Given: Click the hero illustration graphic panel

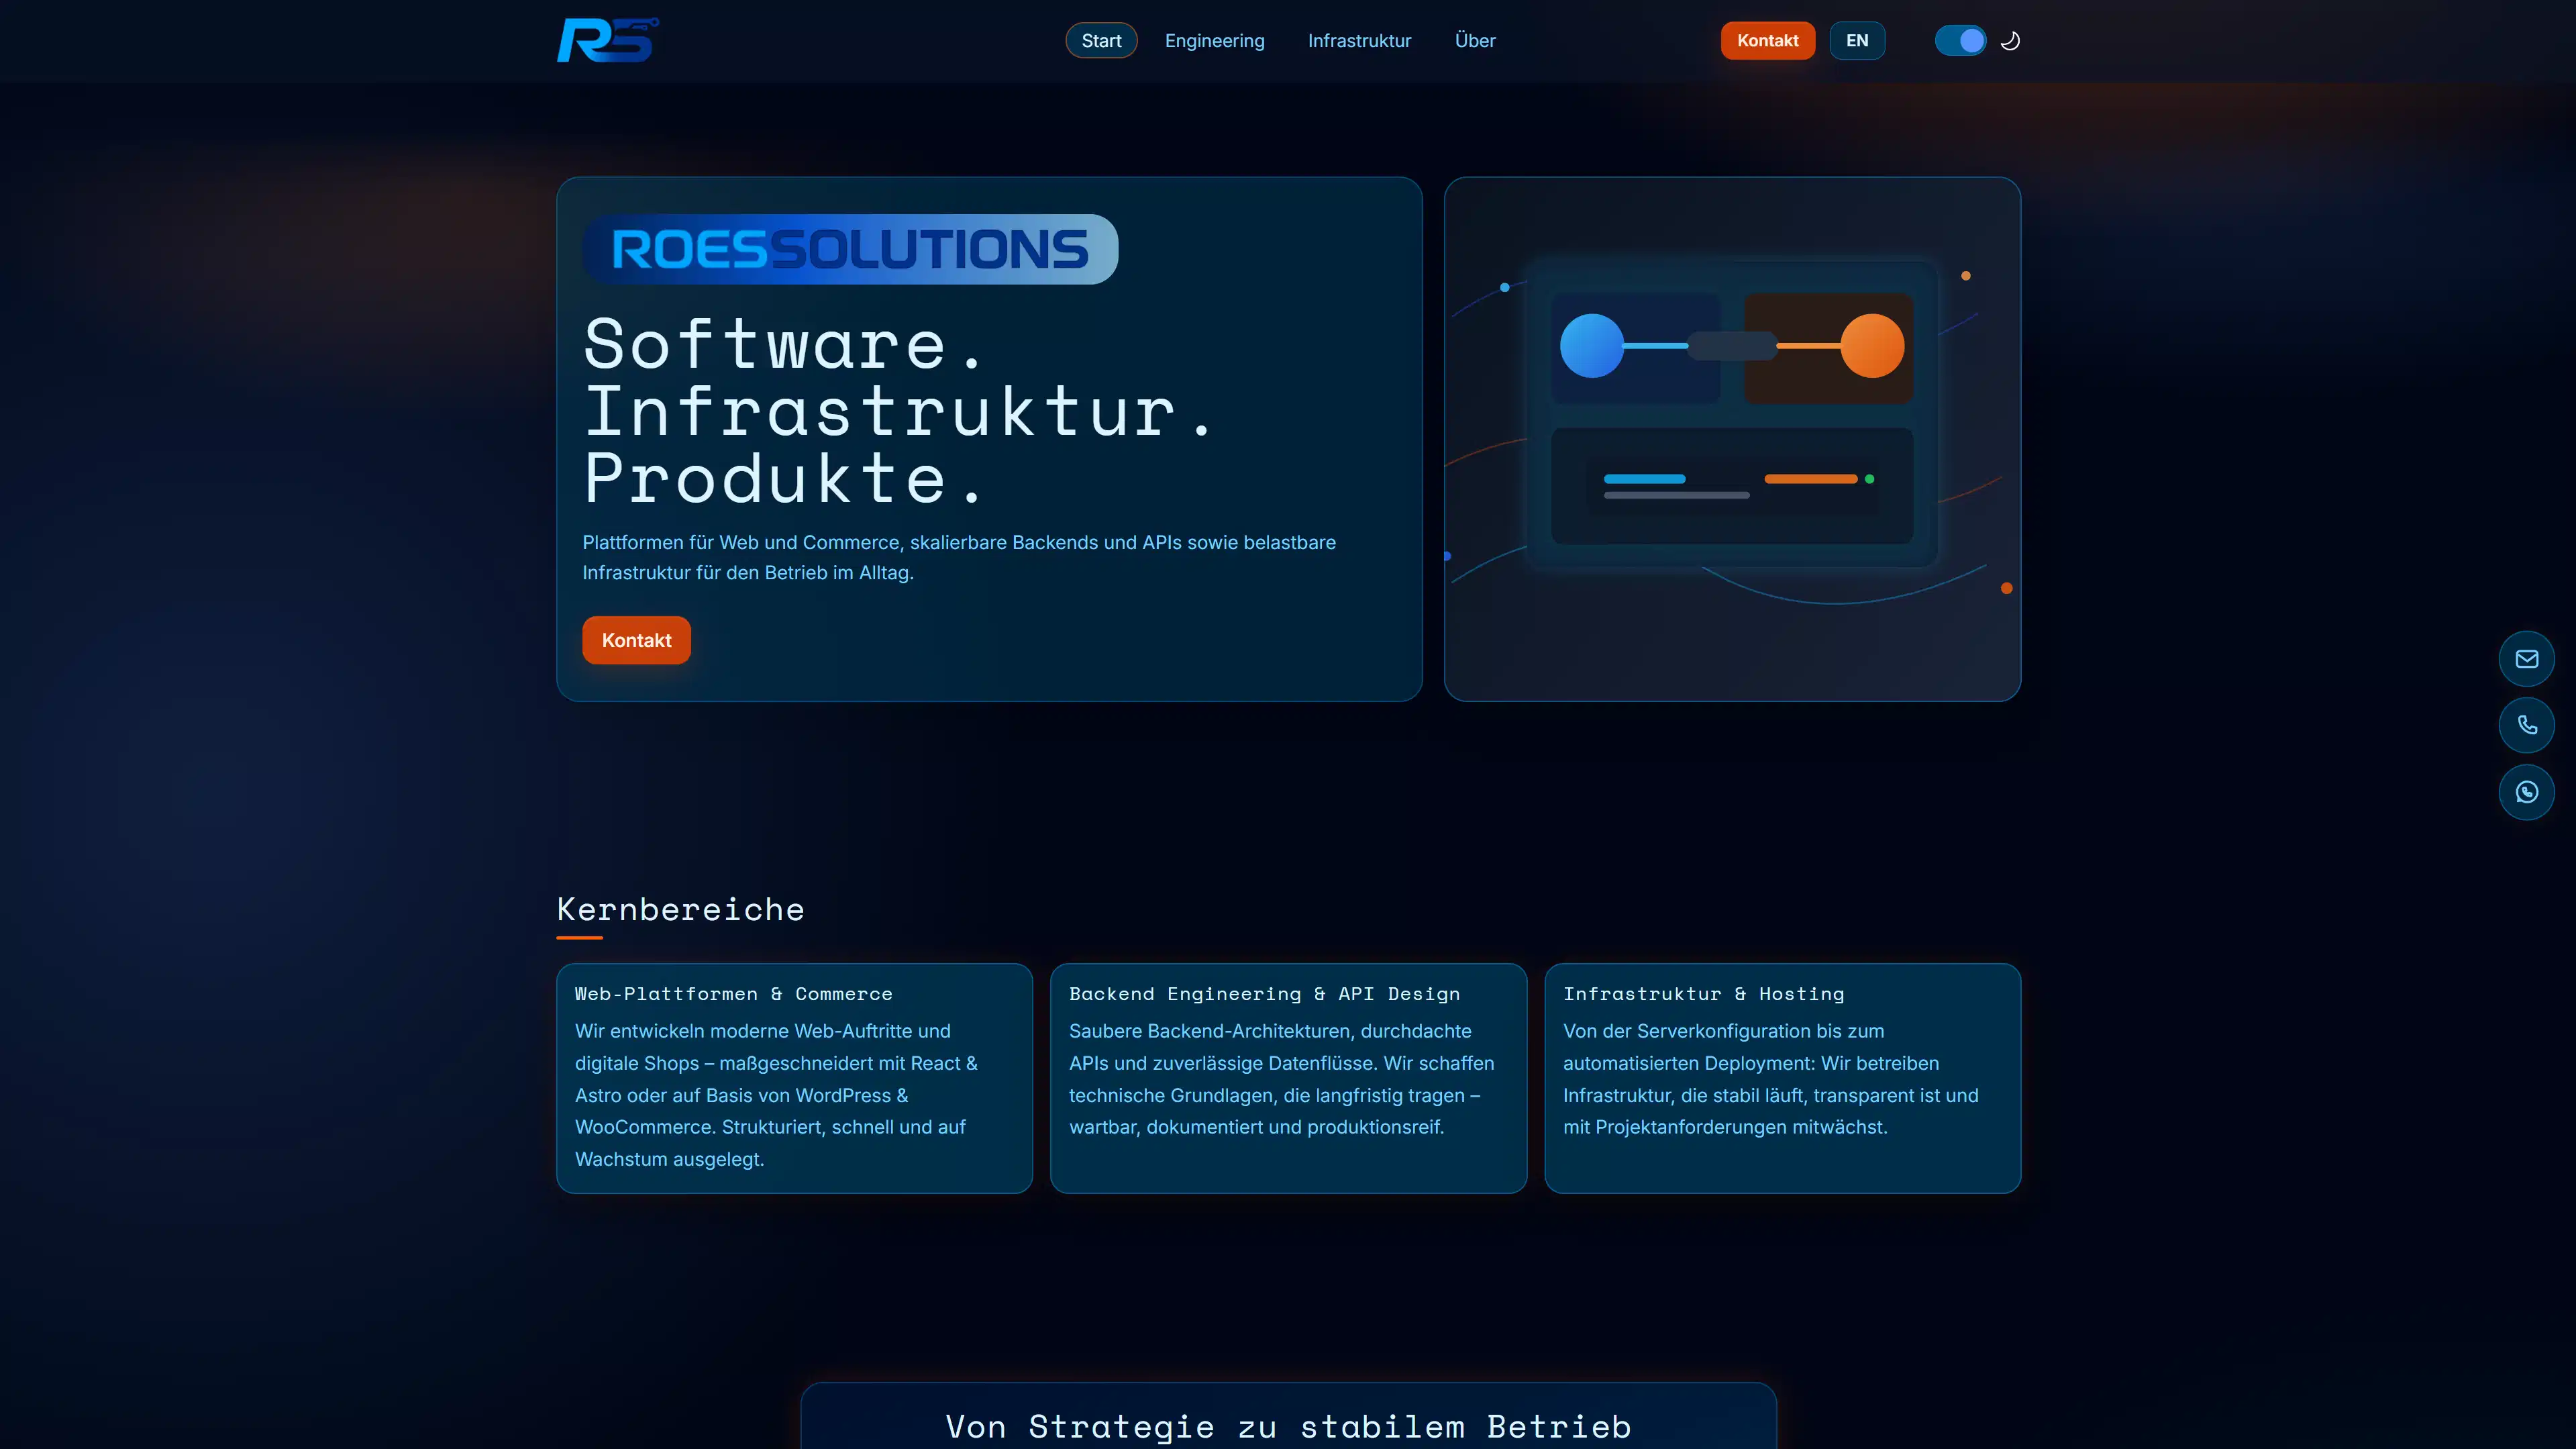Looking at the screenshot, I should point(1732,439).
